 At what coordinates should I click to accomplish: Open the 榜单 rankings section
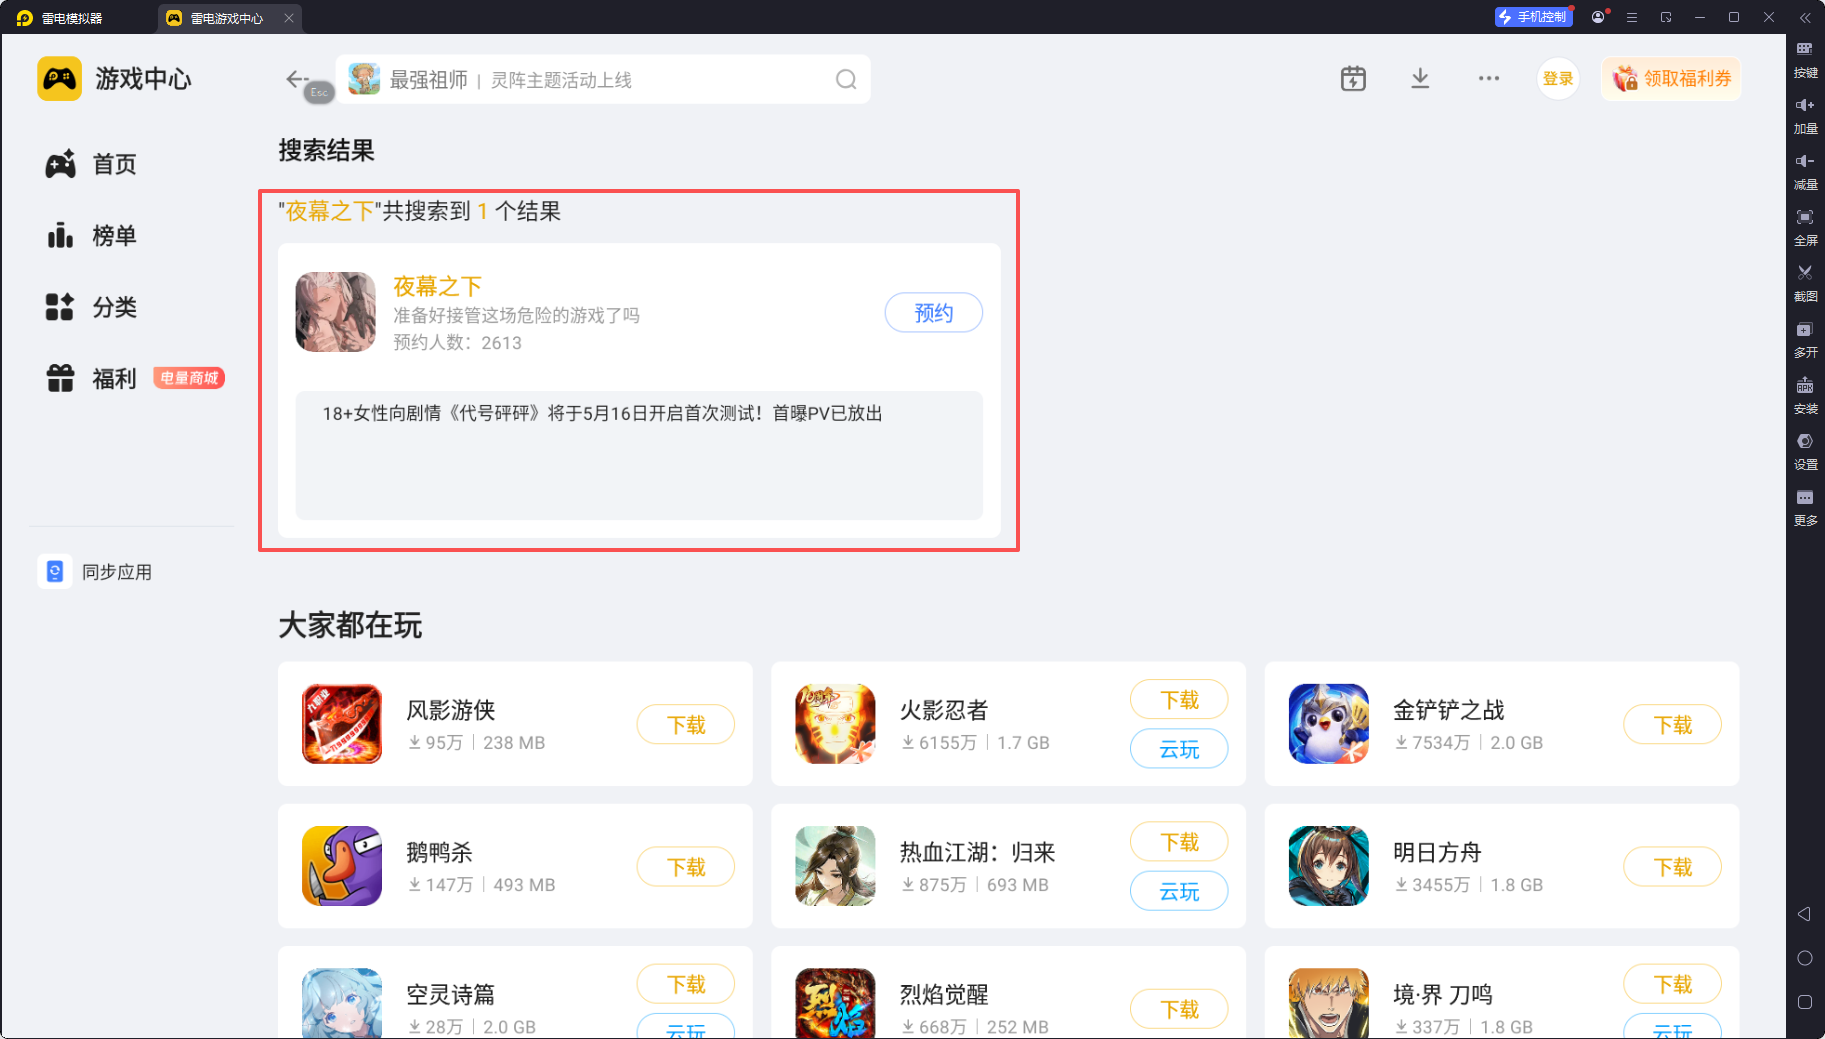click(x=91, y=236)
